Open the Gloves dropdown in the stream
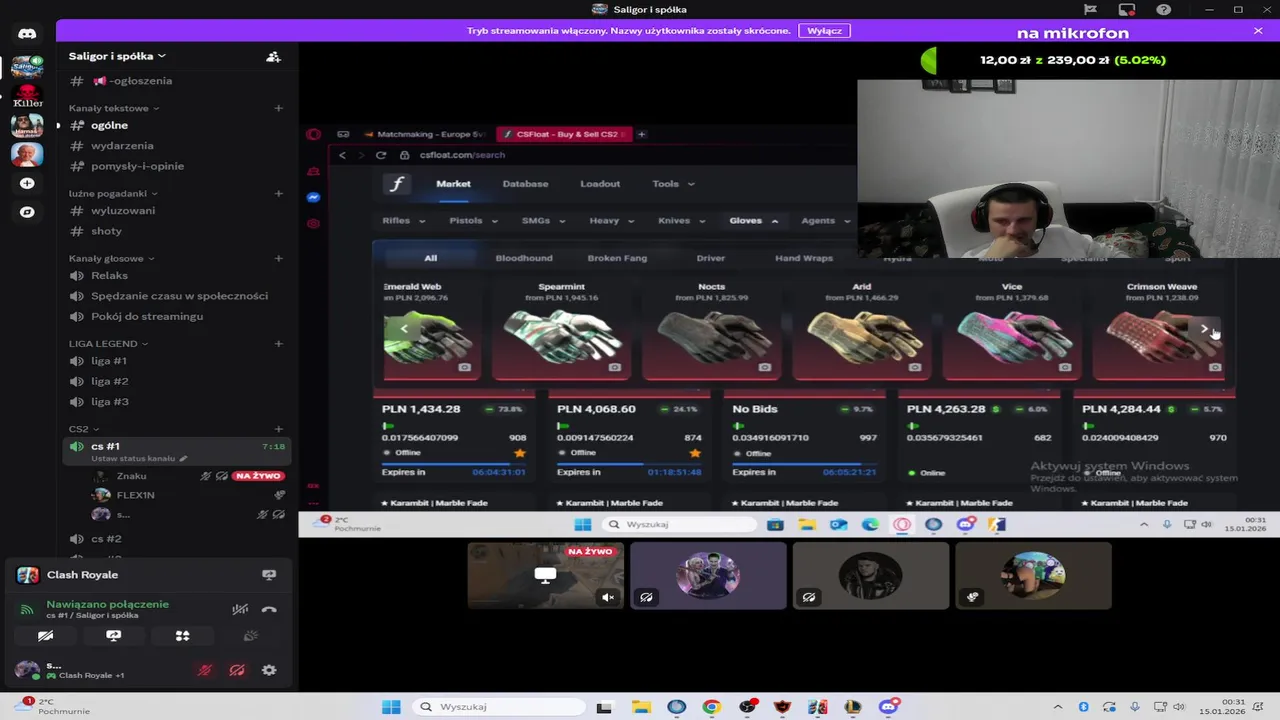Screen dimensions: 1280x720 [754, 221]
